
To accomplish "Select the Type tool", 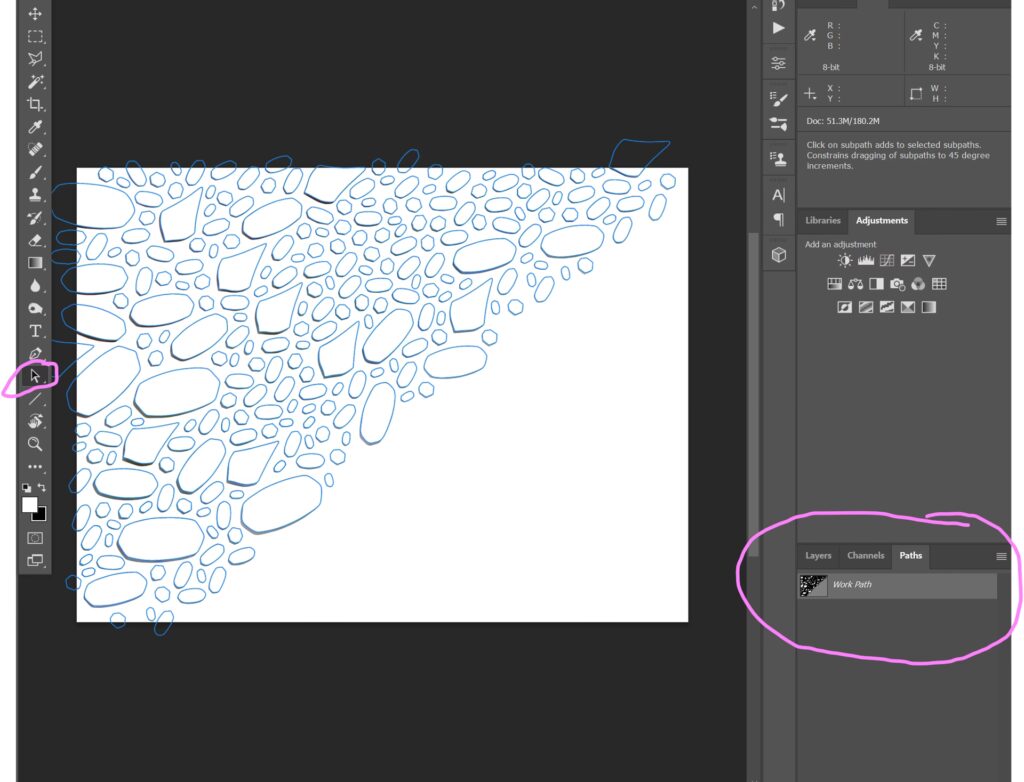I will (x=35, y=330).
